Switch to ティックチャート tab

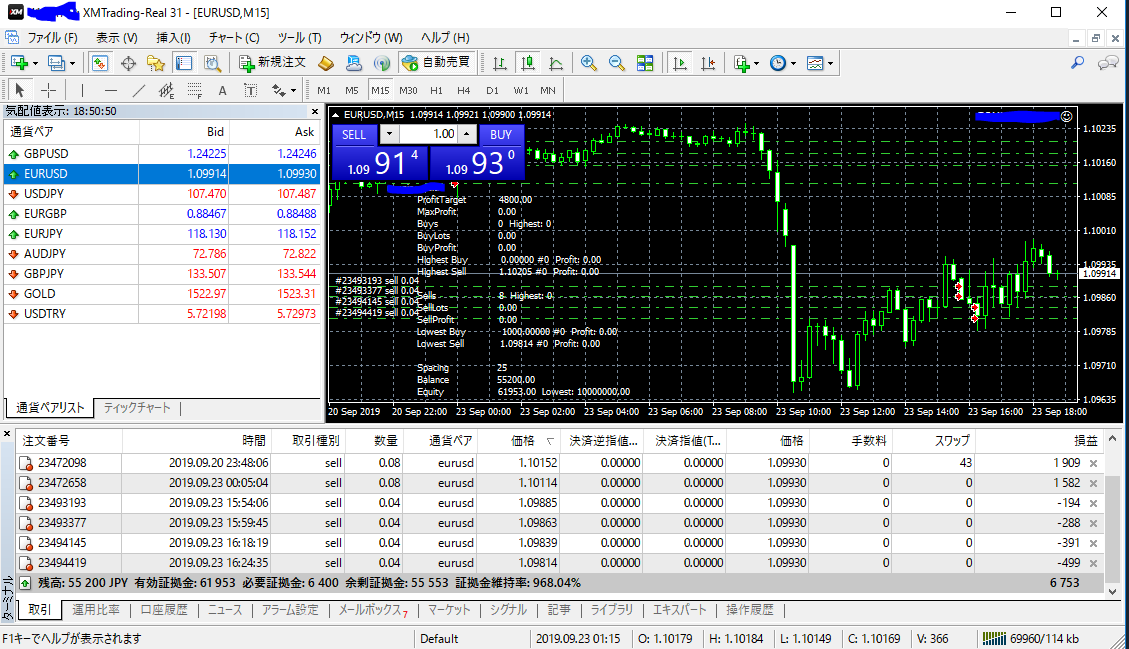click(x=137, y=408)
